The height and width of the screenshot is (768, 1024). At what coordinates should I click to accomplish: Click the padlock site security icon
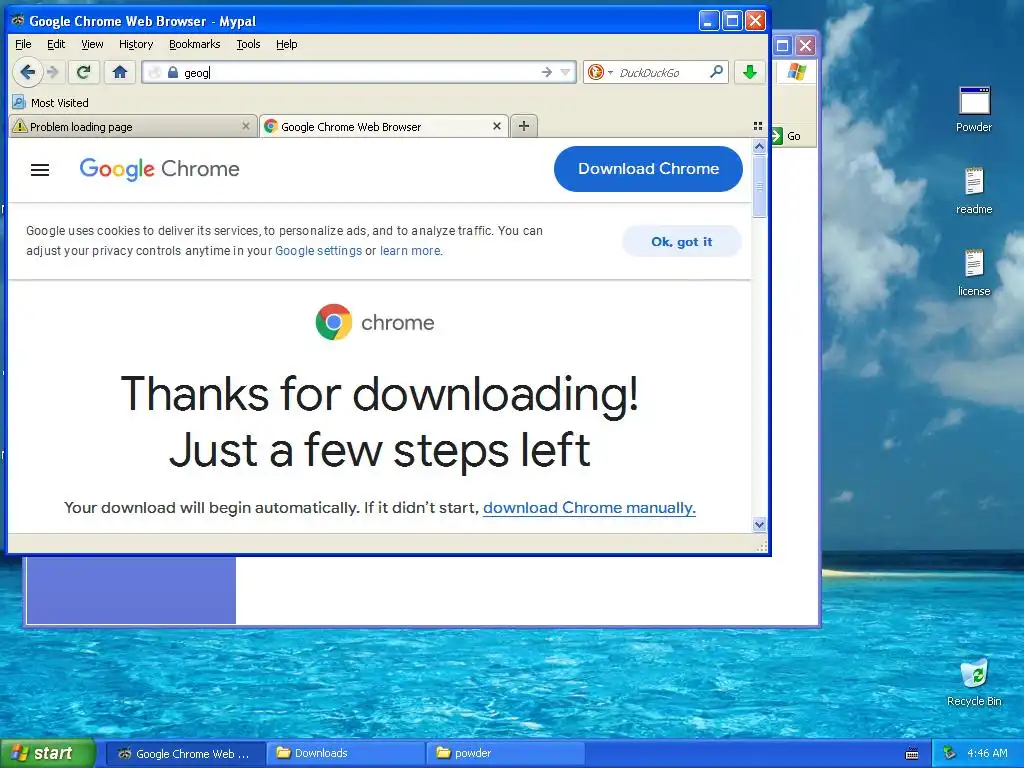(173, 72)
